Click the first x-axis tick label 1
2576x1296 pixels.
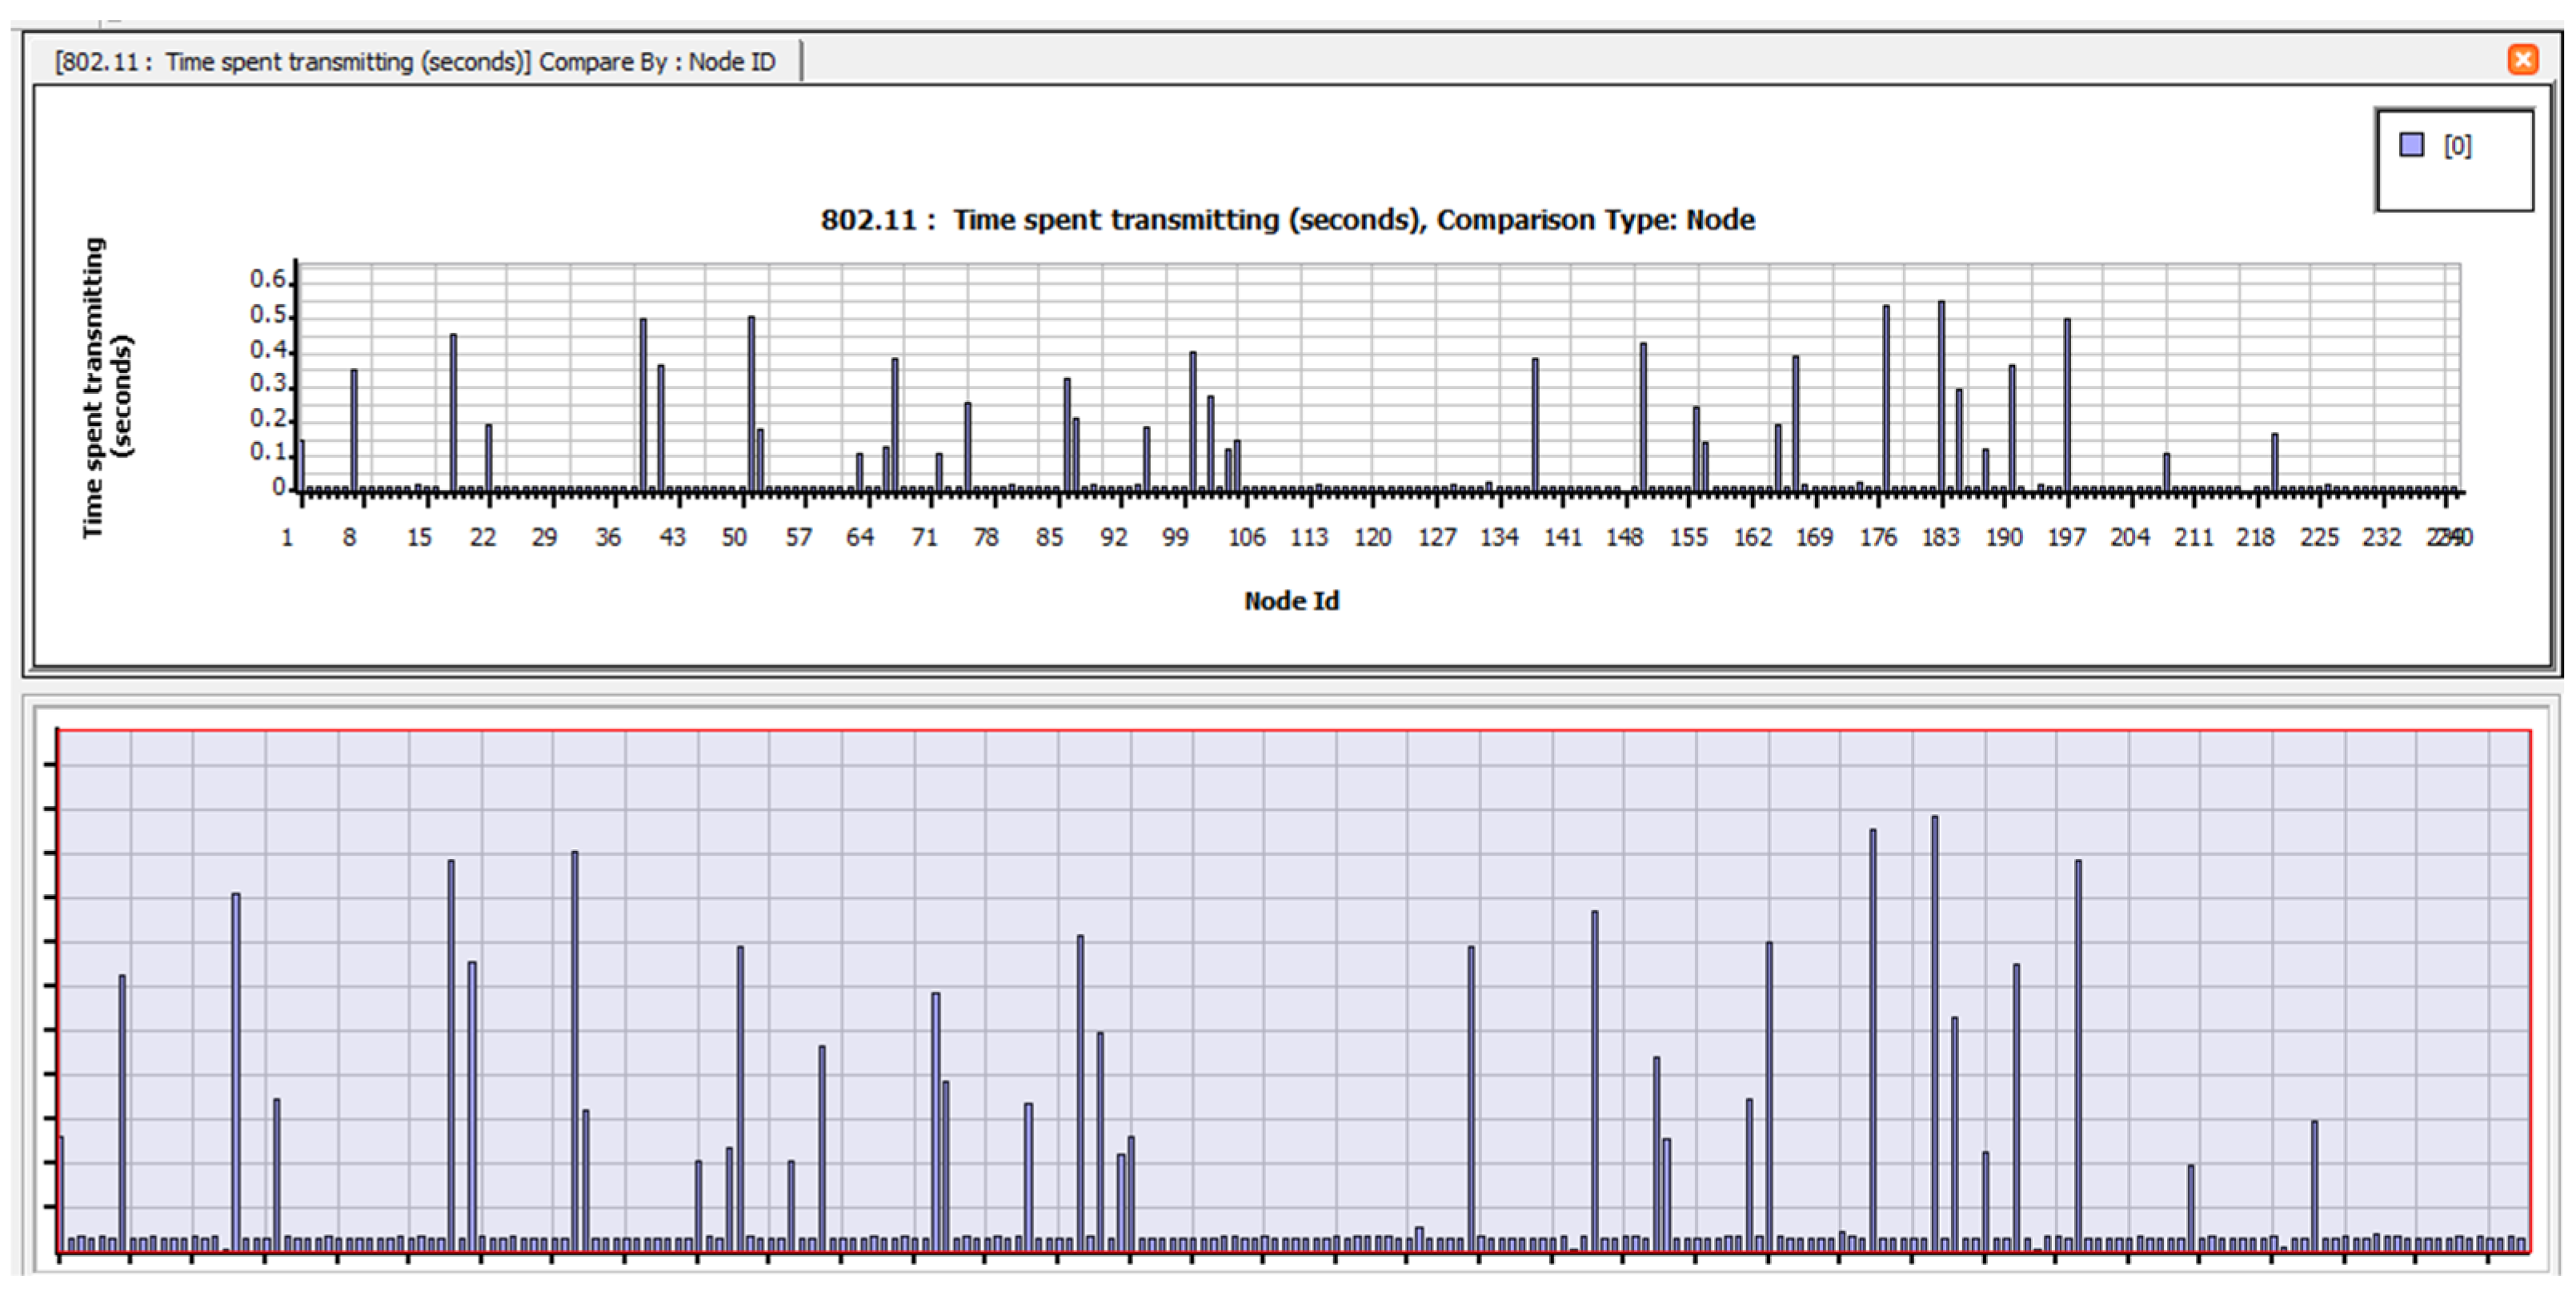click(287, 538)
